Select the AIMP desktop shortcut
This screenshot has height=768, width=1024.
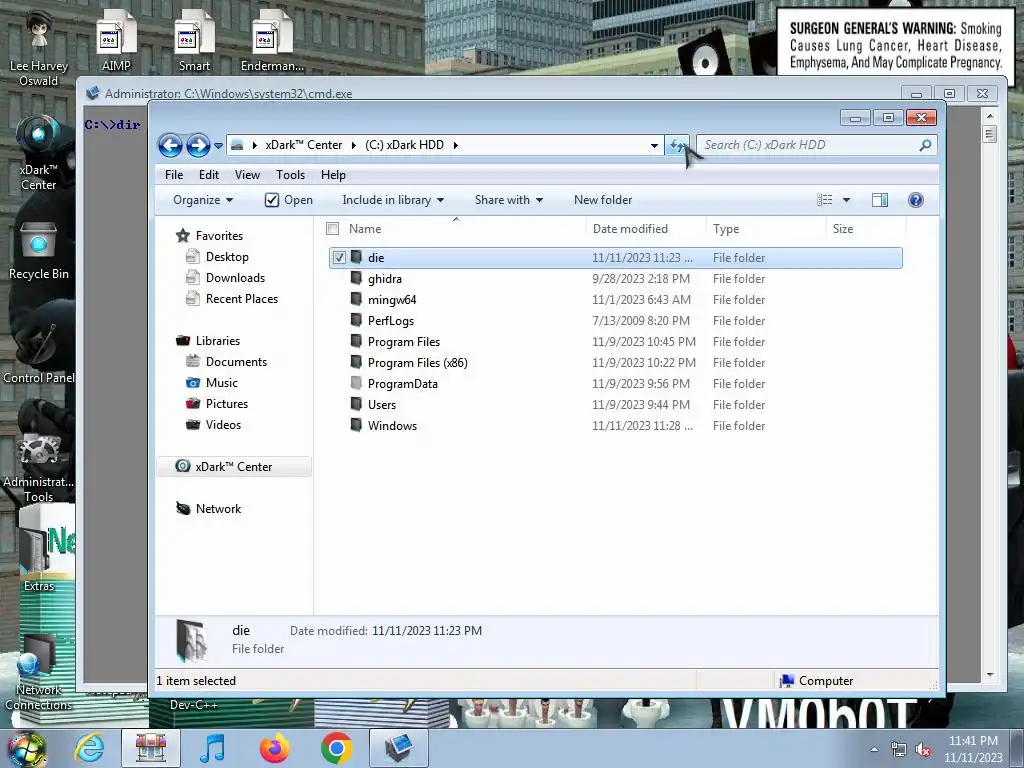tap(116, 40)
